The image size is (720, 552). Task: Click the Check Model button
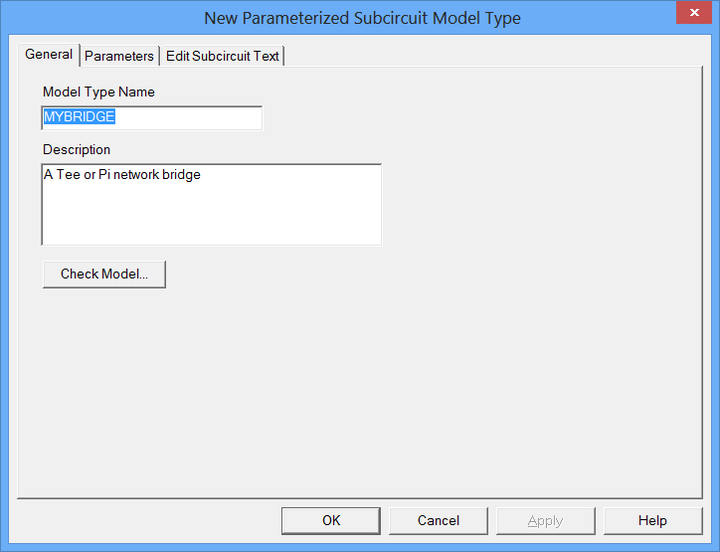[x=104, y=274]
